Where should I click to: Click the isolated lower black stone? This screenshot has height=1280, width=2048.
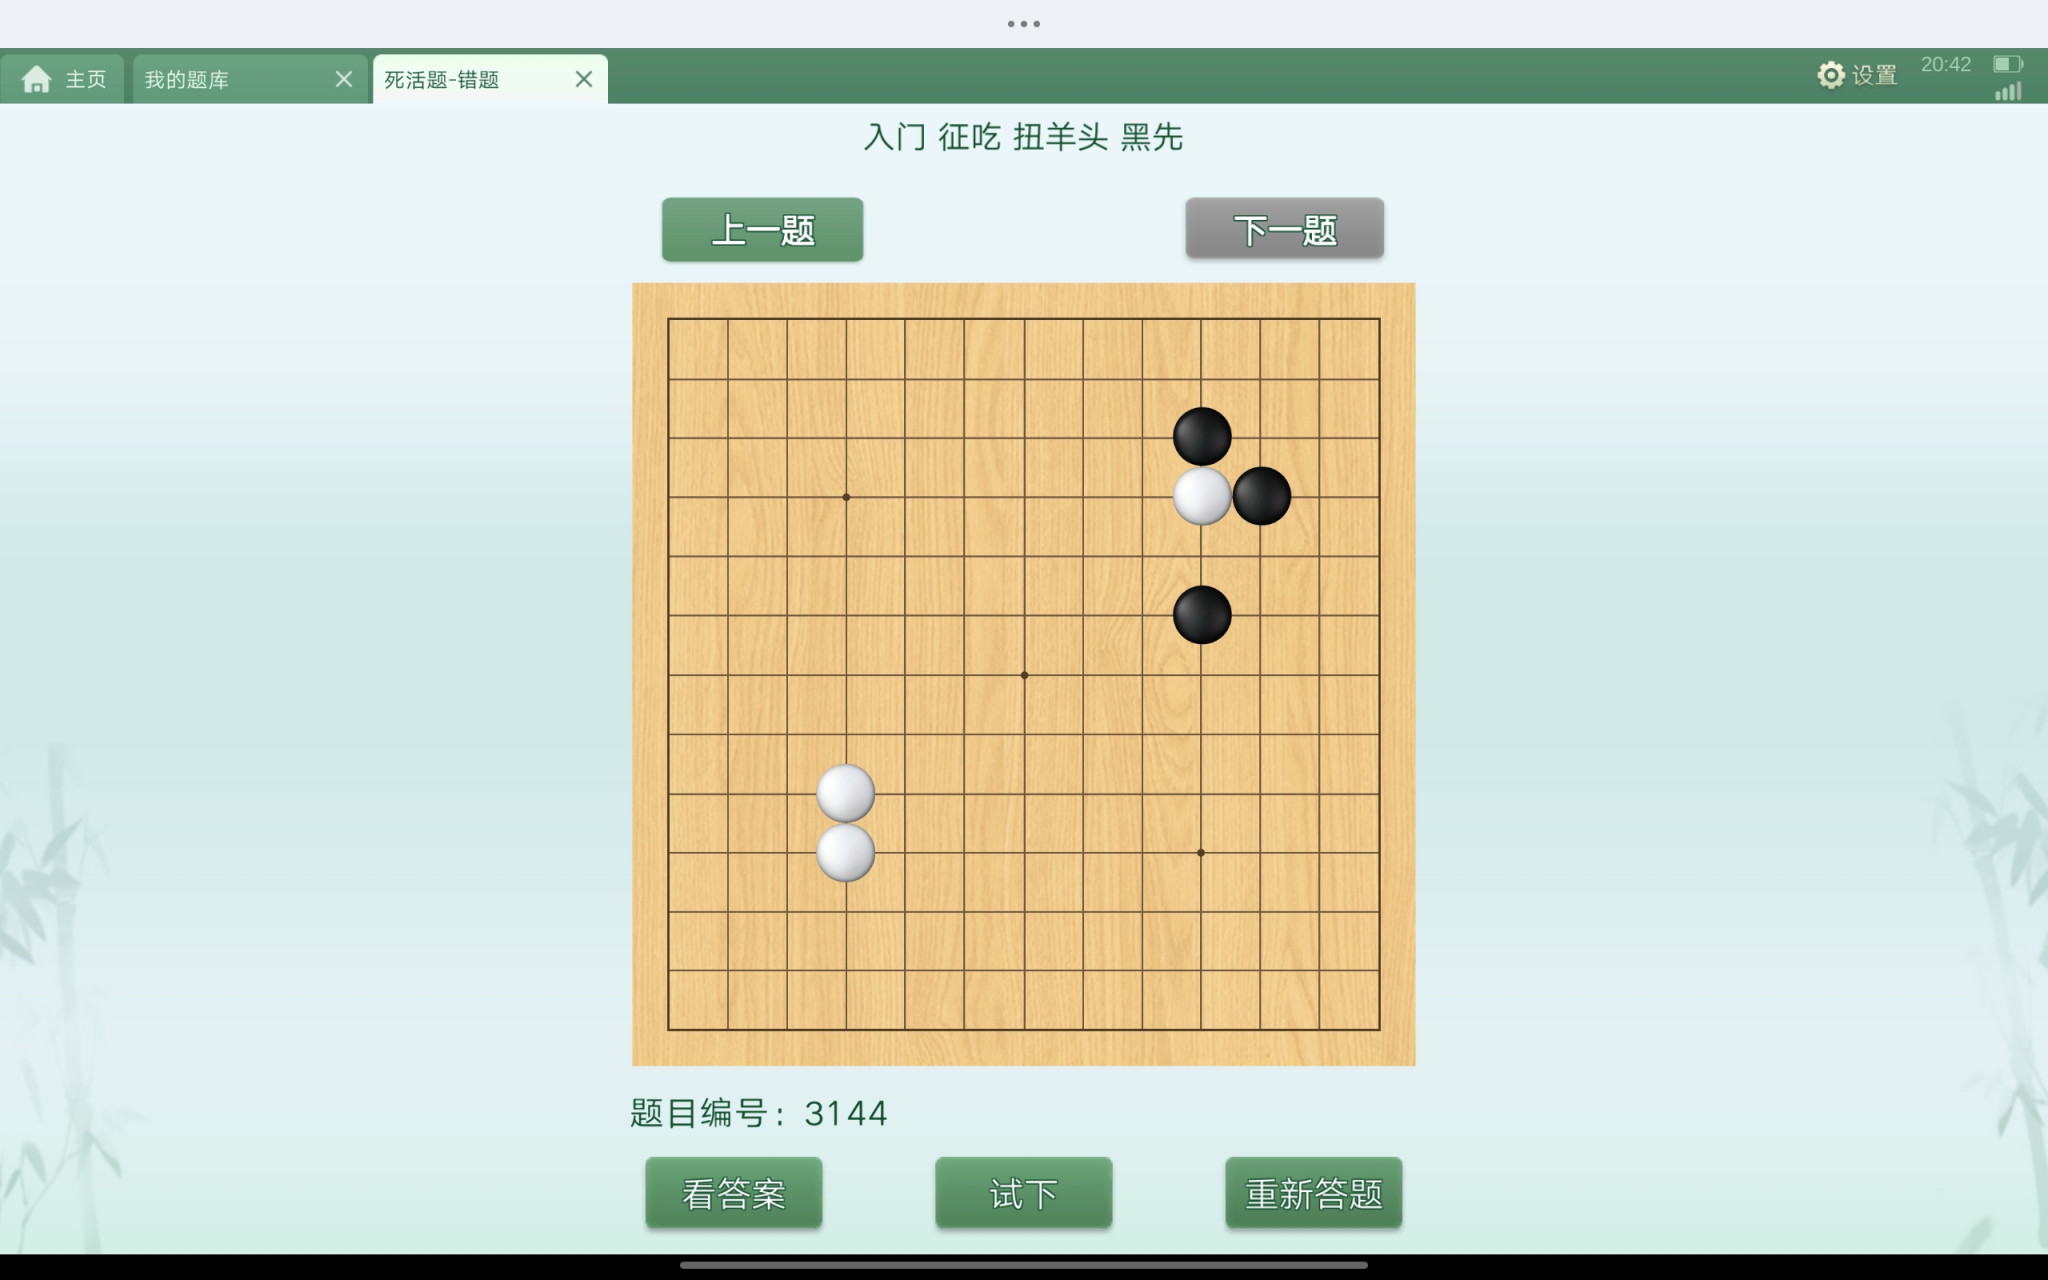click(1201, 614)
